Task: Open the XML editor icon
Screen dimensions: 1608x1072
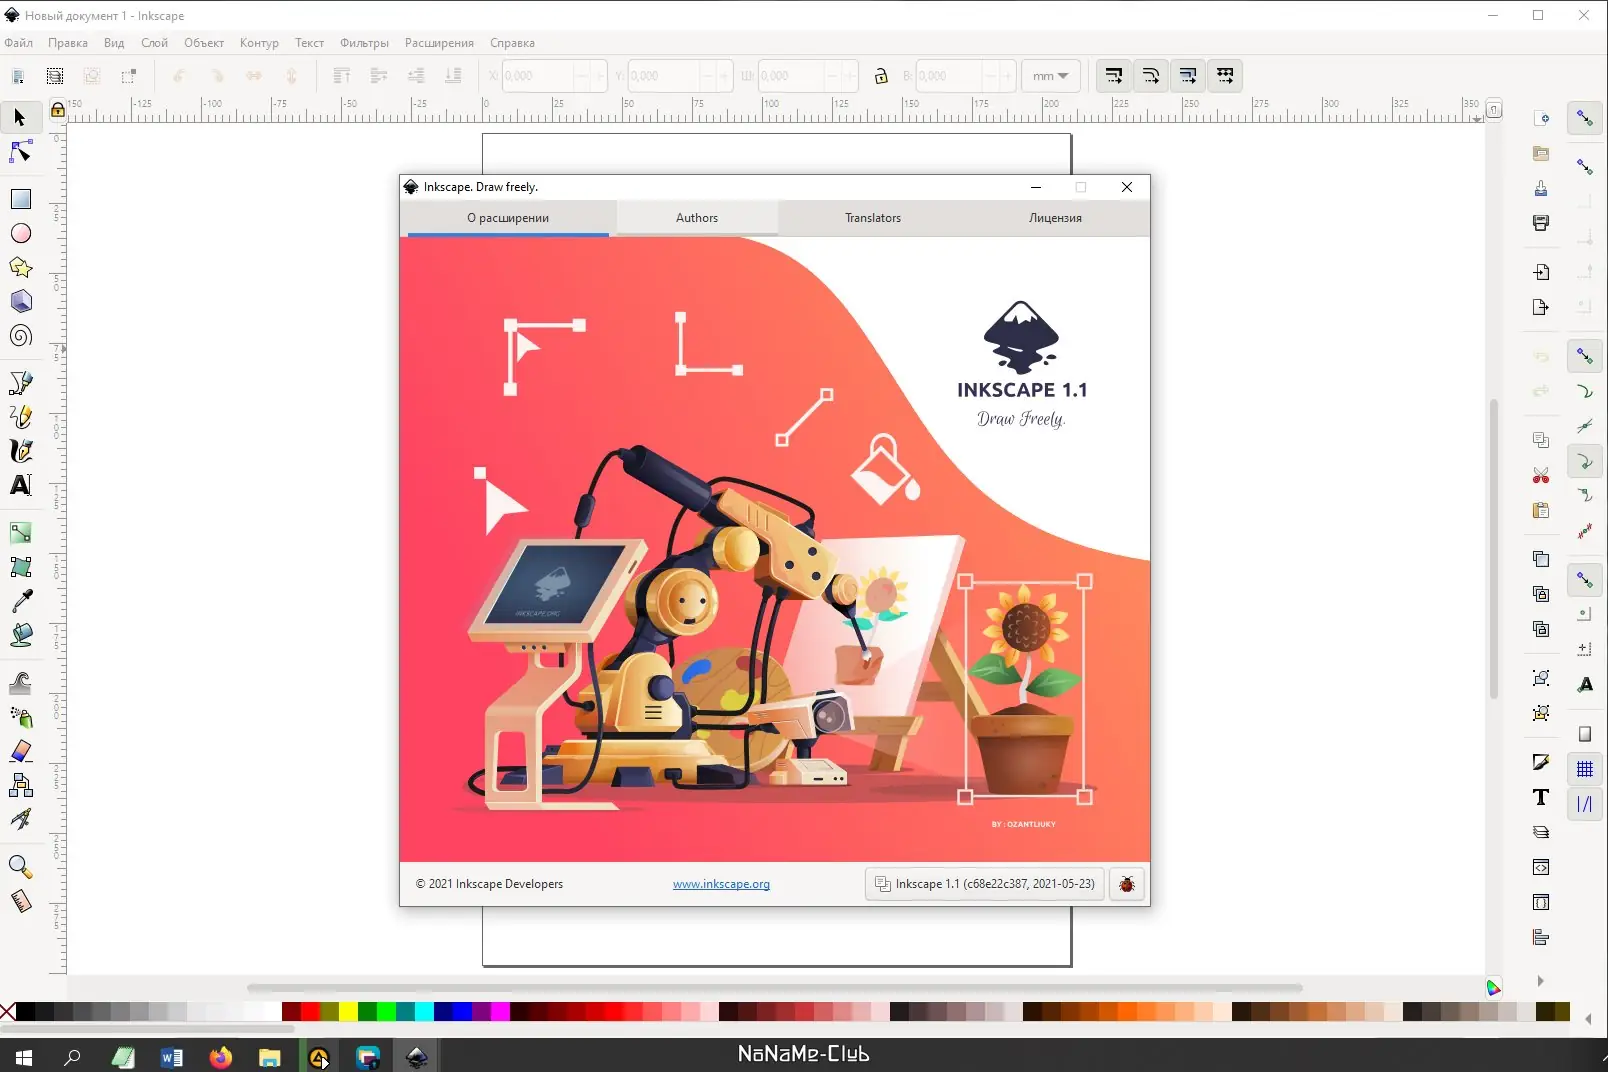Action: pos(1541,867)
